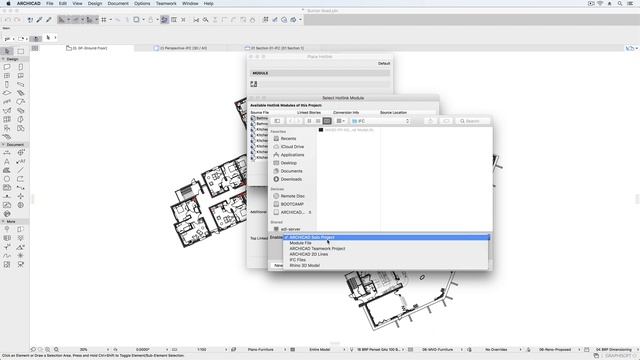Open the Document menu in menu bar

coord(118,4)
